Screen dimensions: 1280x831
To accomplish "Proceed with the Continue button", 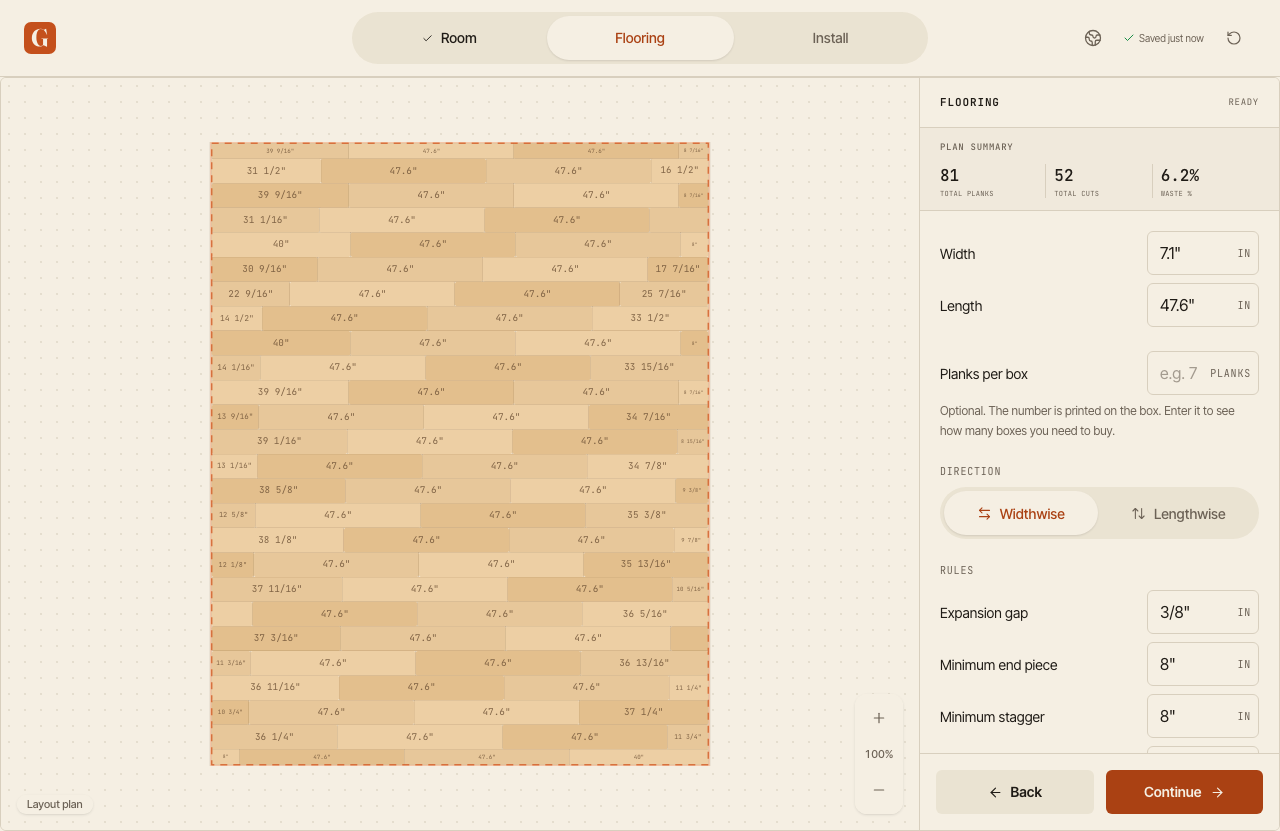I will [1184, 792].
